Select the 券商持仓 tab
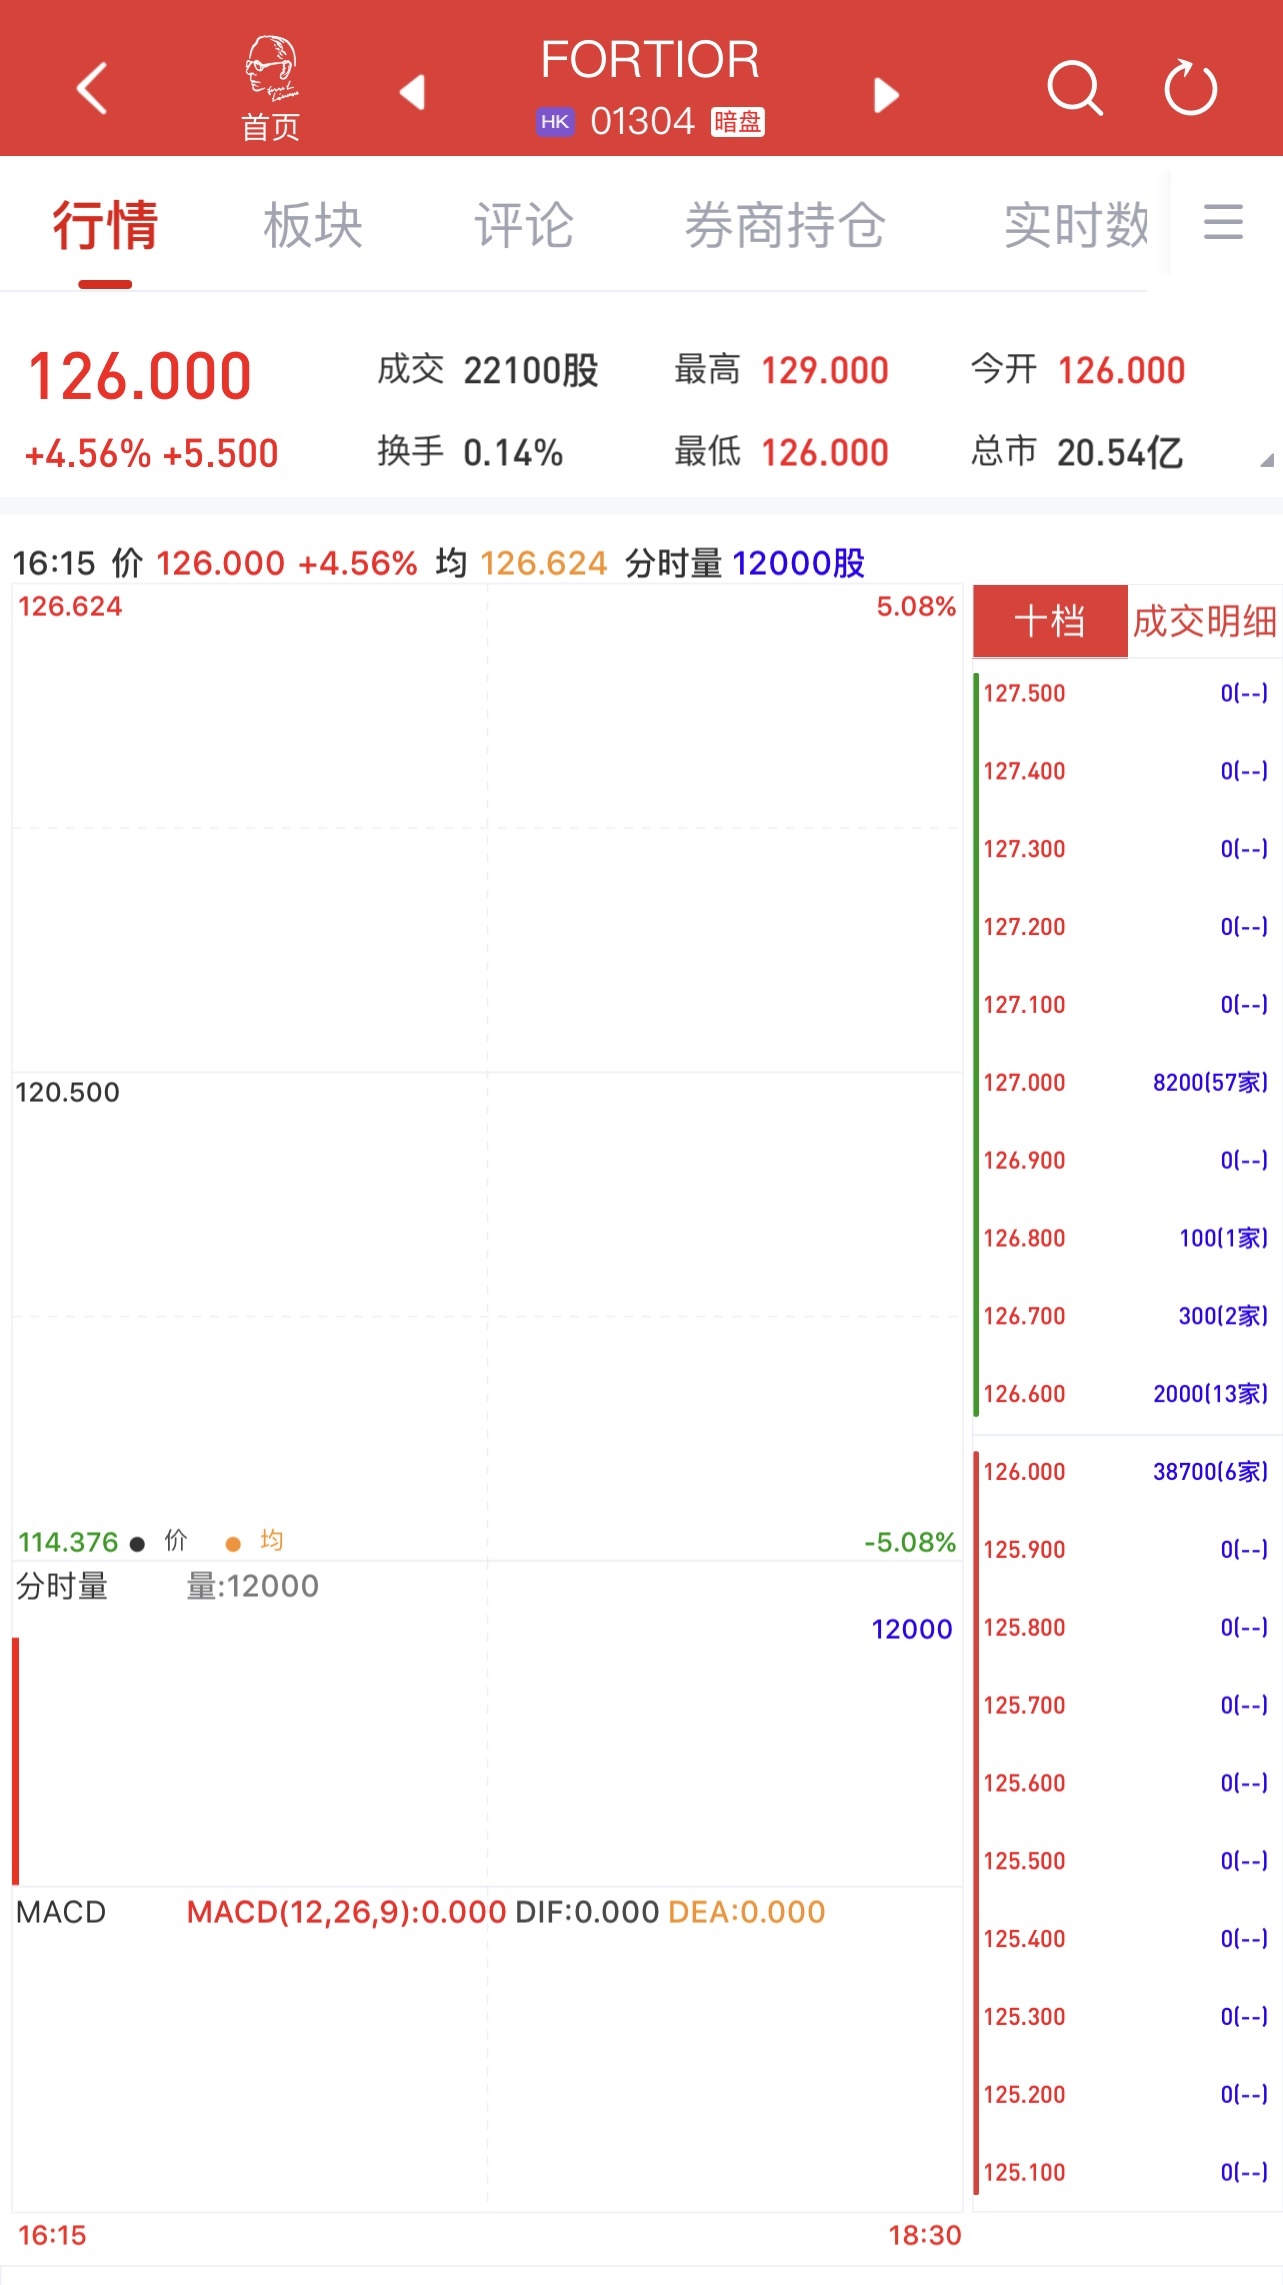Screen dimensions: 1283x2285 (785, 225)
